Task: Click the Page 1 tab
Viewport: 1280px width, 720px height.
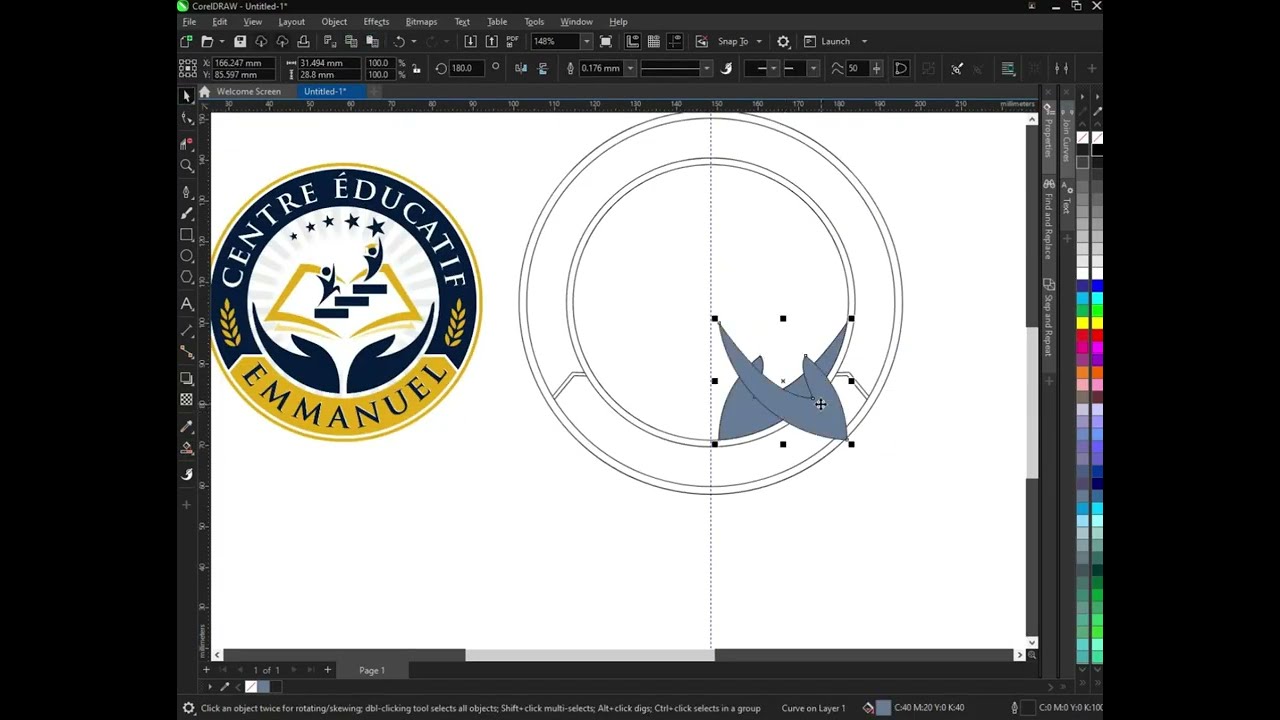Action: [x=372, y=670]
